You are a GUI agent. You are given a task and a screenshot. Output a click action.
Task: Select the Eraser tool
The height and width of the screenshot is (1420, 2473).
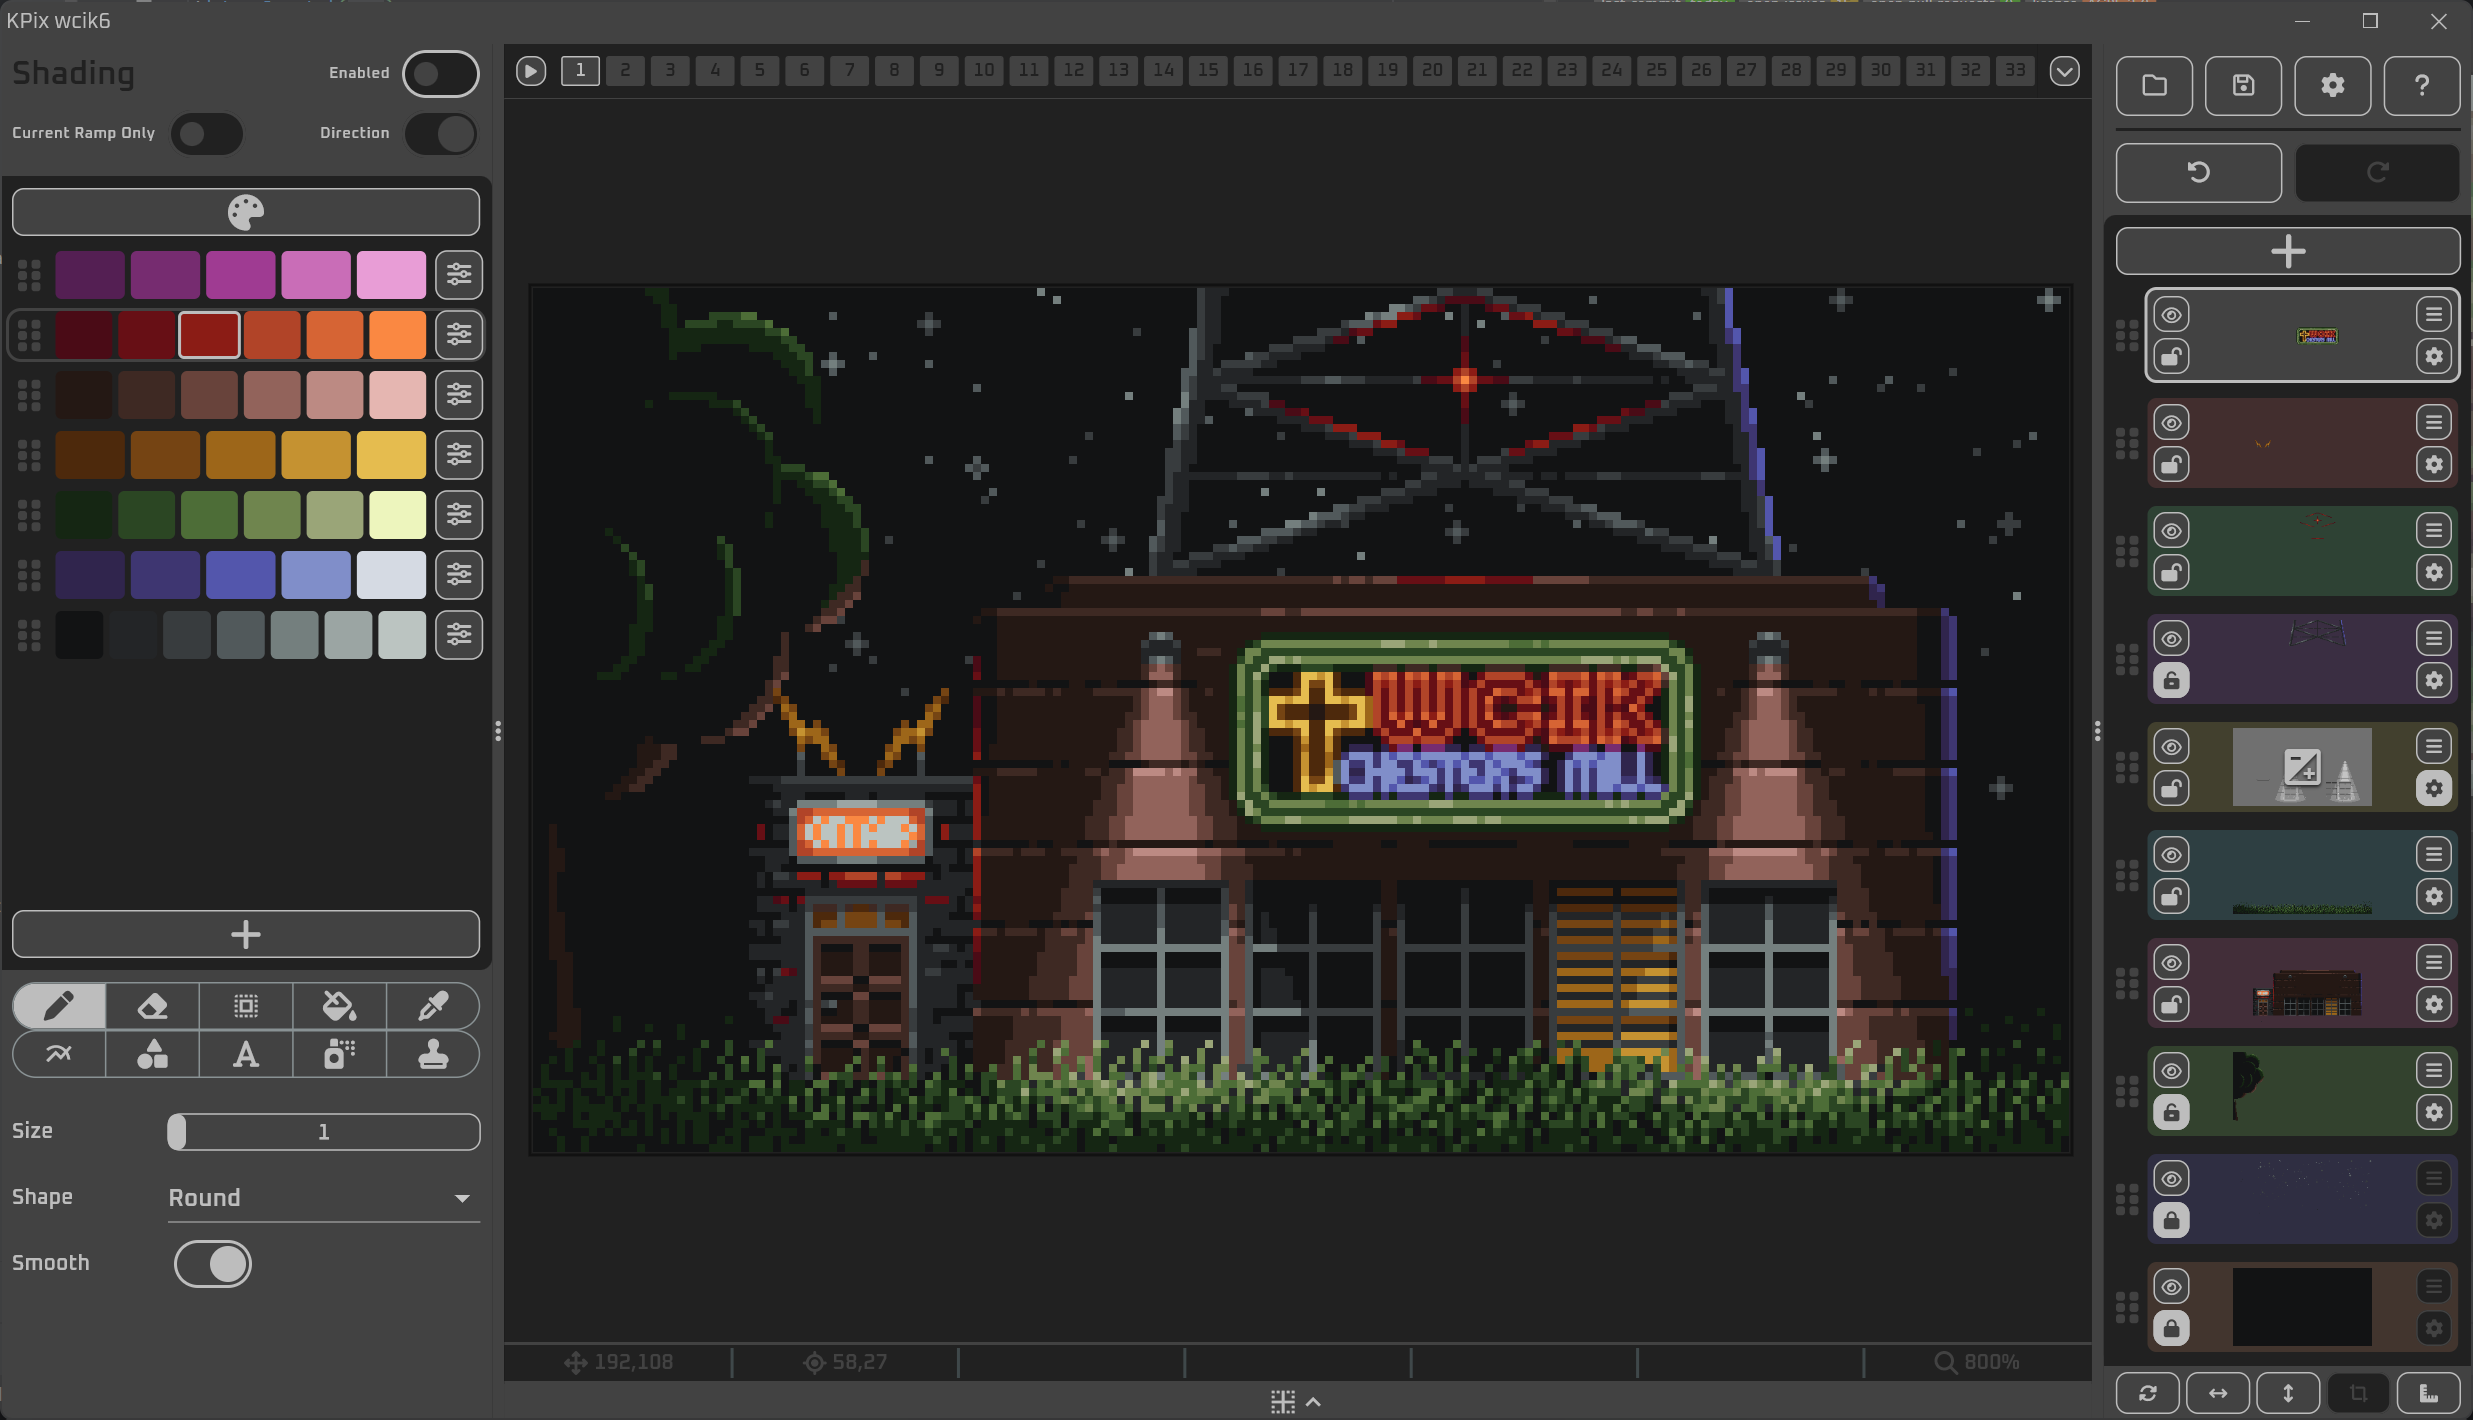[x=152, y=1006]
